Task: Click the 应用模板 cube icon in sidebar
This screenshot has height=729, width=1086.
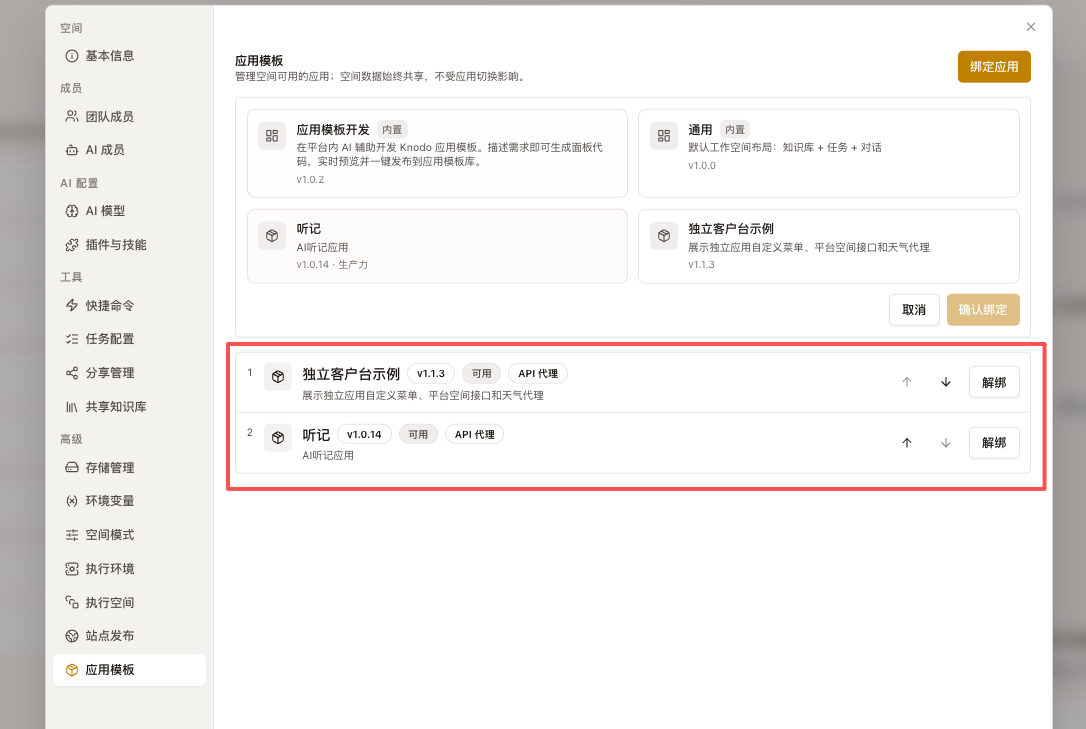Action: (72, 669)
